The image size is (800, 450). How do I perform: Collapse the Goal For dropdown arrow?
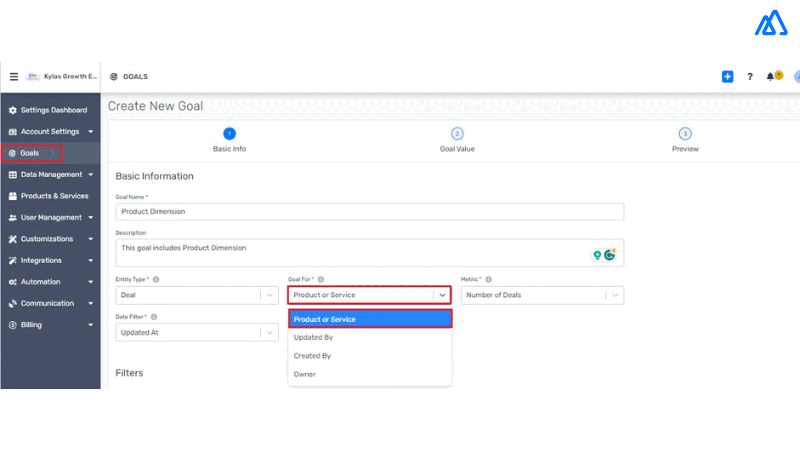tap(441, 295)
